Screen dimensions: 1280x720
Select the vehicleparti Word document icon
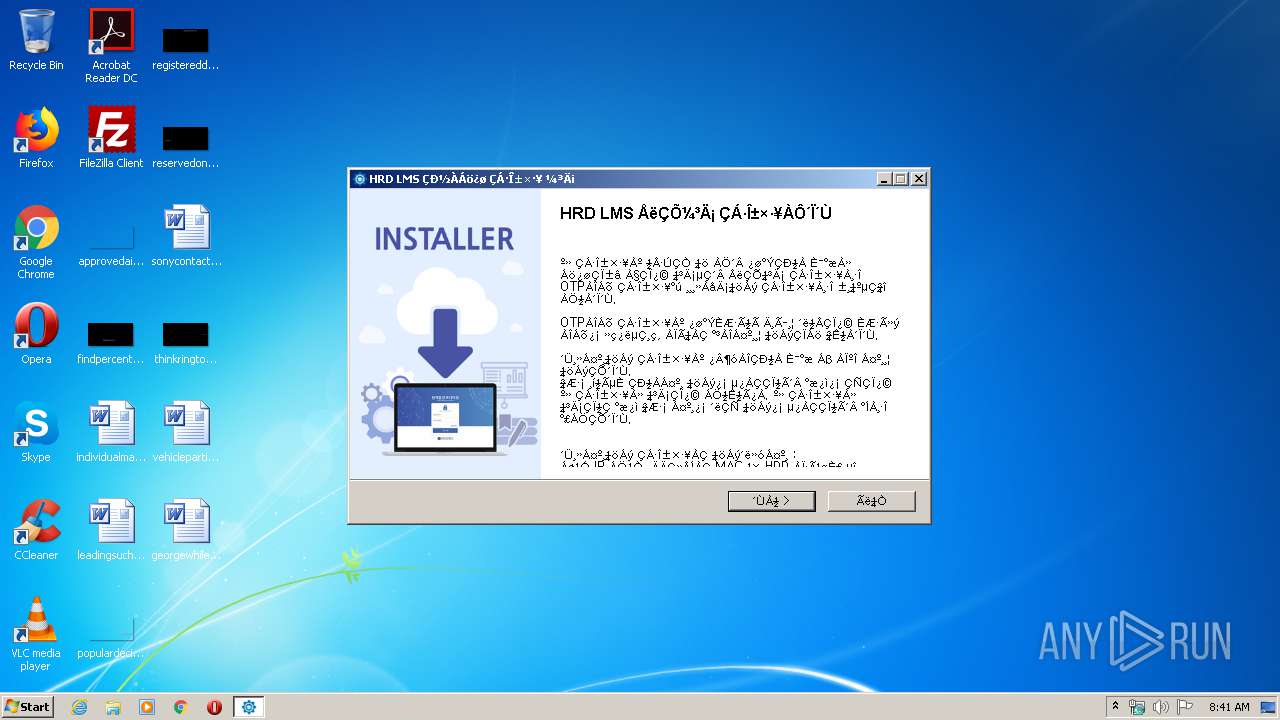click(186, 432)
